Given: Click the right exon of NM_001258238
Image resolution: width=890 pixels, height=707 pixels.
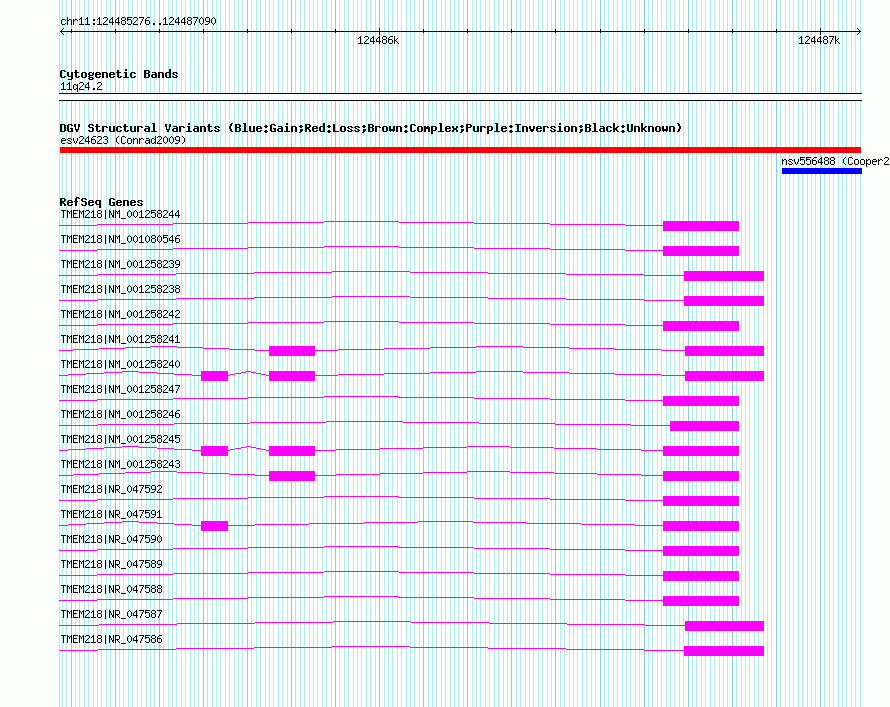Looking at the screenshot, I should click(x=724, y=301).
